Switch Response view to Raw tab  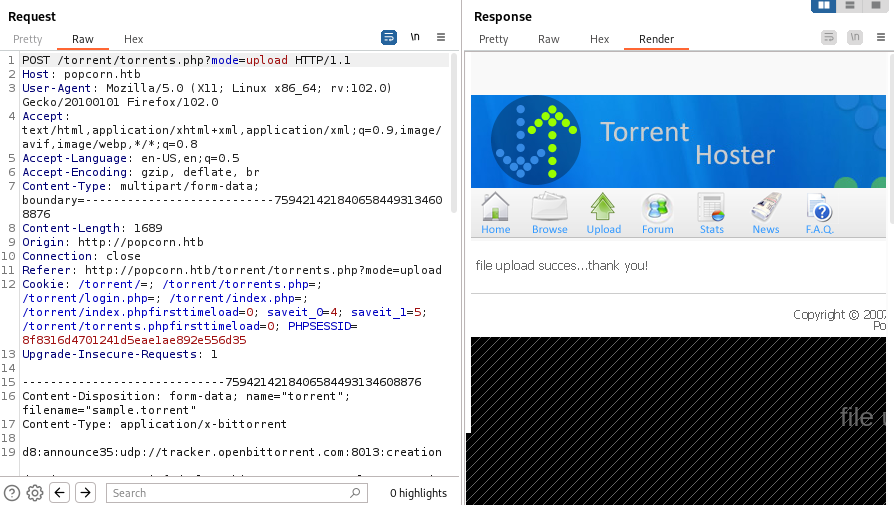click(x=549, y=39)
